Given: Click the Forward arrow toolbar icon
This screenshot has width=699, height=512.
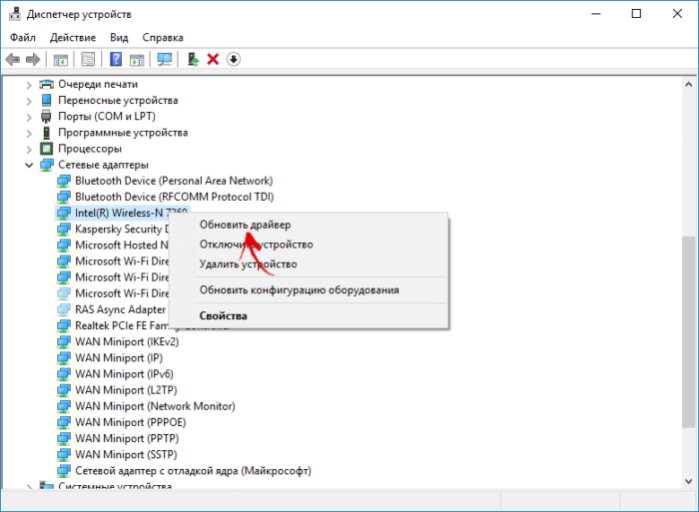Looking at the screenshot, I should coord(33,59).
